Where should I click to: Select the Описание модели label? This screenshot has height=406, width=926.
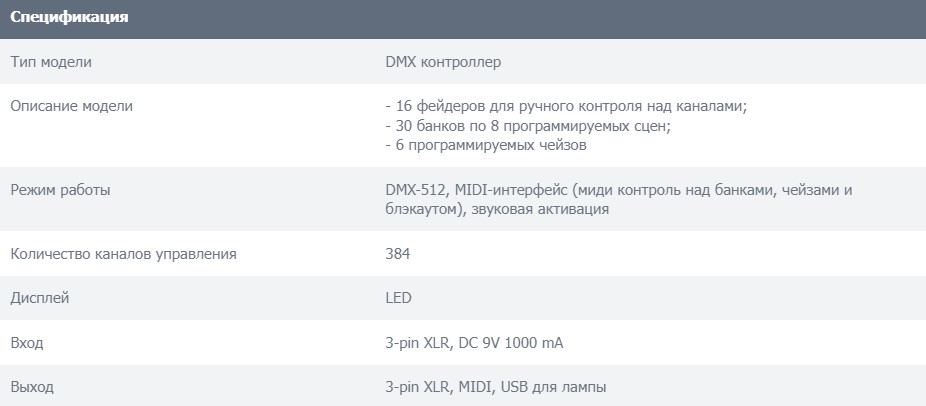click(71, 106)
